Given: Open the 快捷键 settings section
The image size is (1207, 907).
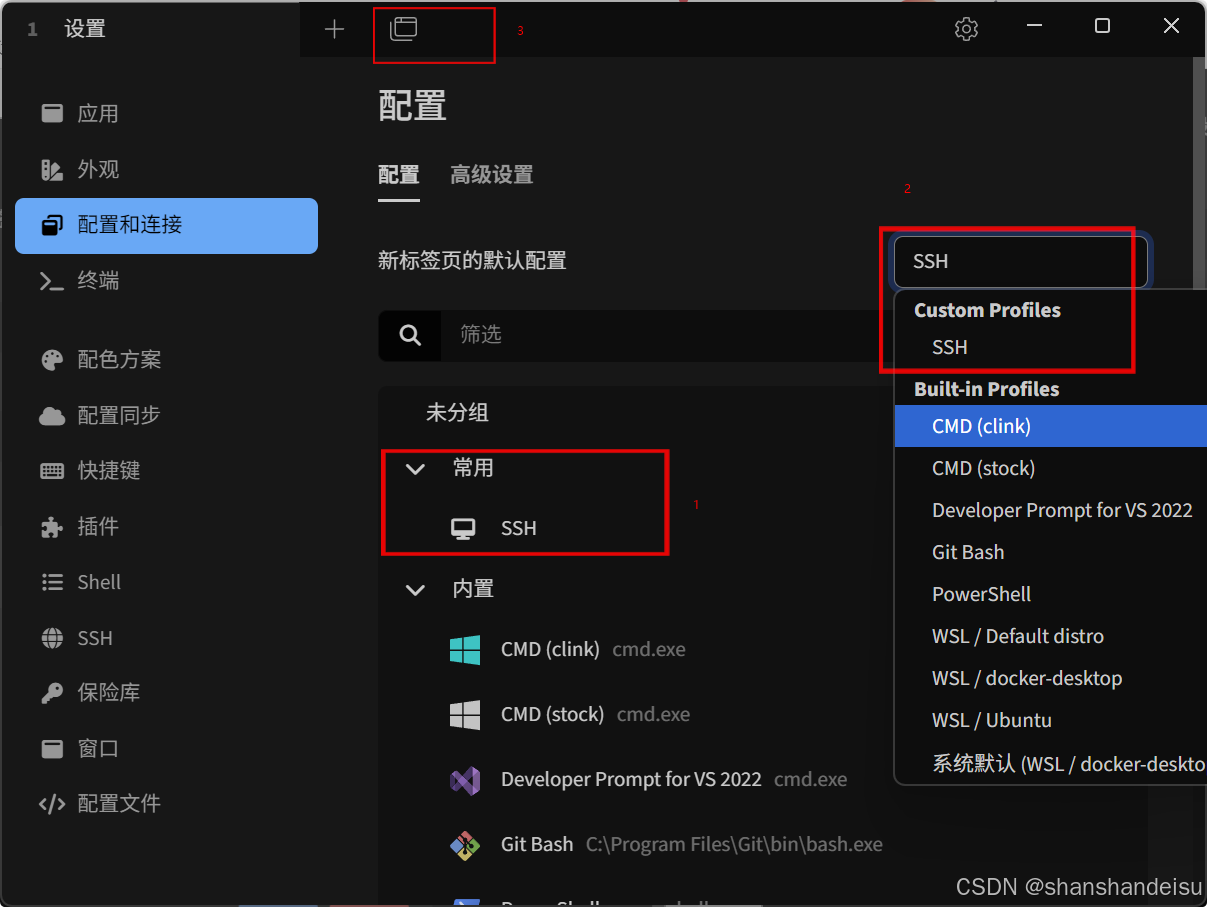Looking at the screenshot, I should [166, 470].
